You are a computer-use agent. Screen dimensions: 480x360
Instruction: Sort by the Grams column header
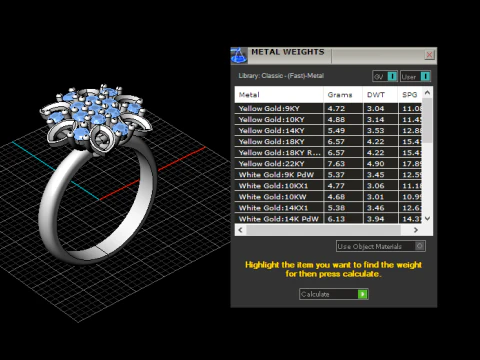pos(343,95)
